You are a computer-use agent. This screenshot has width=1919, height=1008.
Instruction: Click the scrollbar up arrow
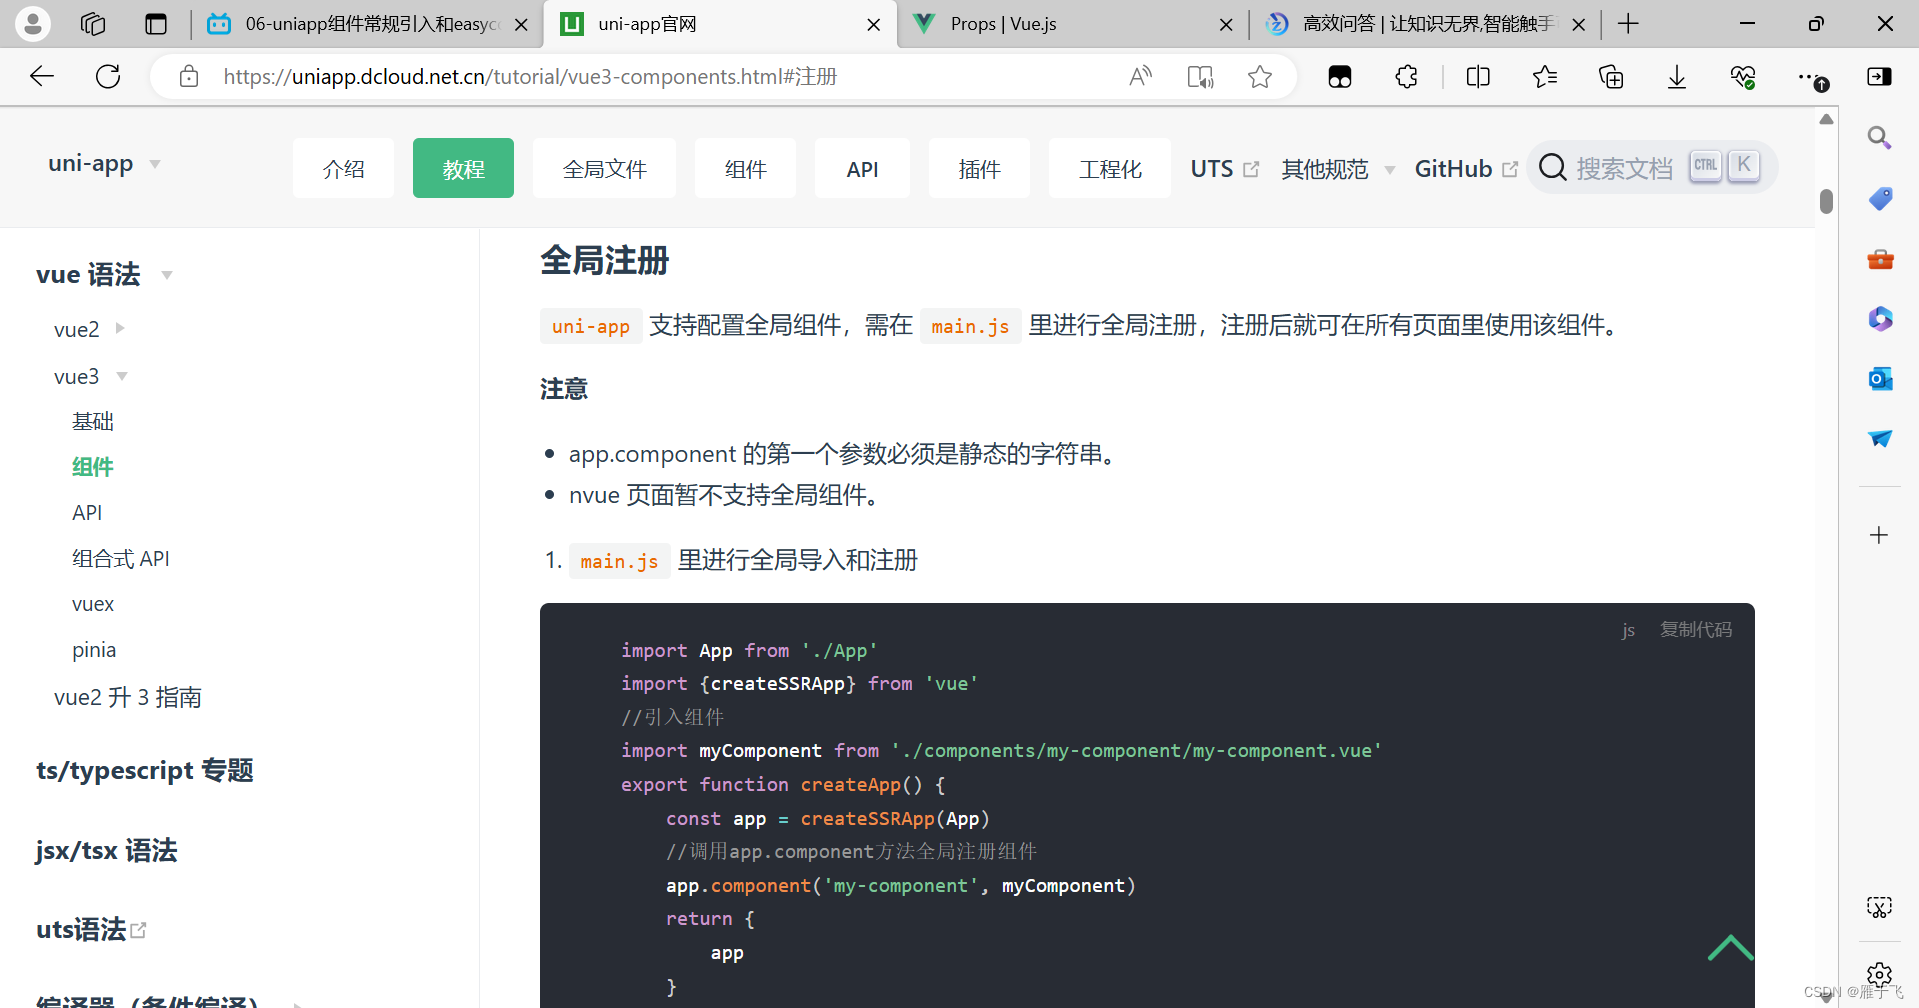click(x=1826, y=119)
